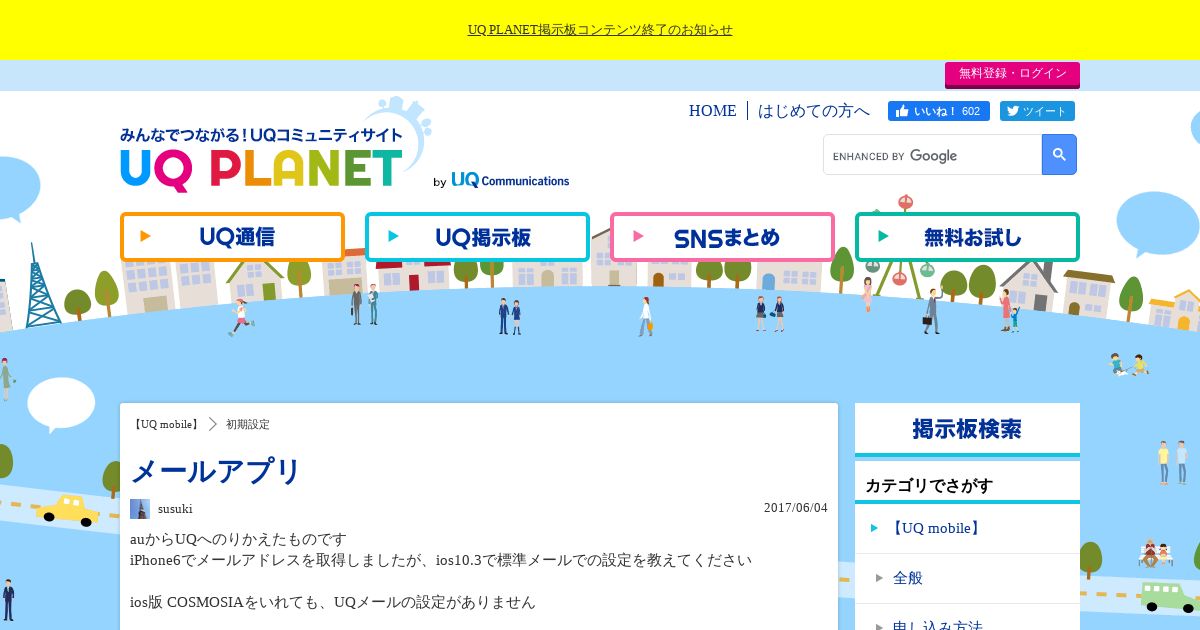Click the Facebook いいね！ button
1200x630 pixels.
938,111
